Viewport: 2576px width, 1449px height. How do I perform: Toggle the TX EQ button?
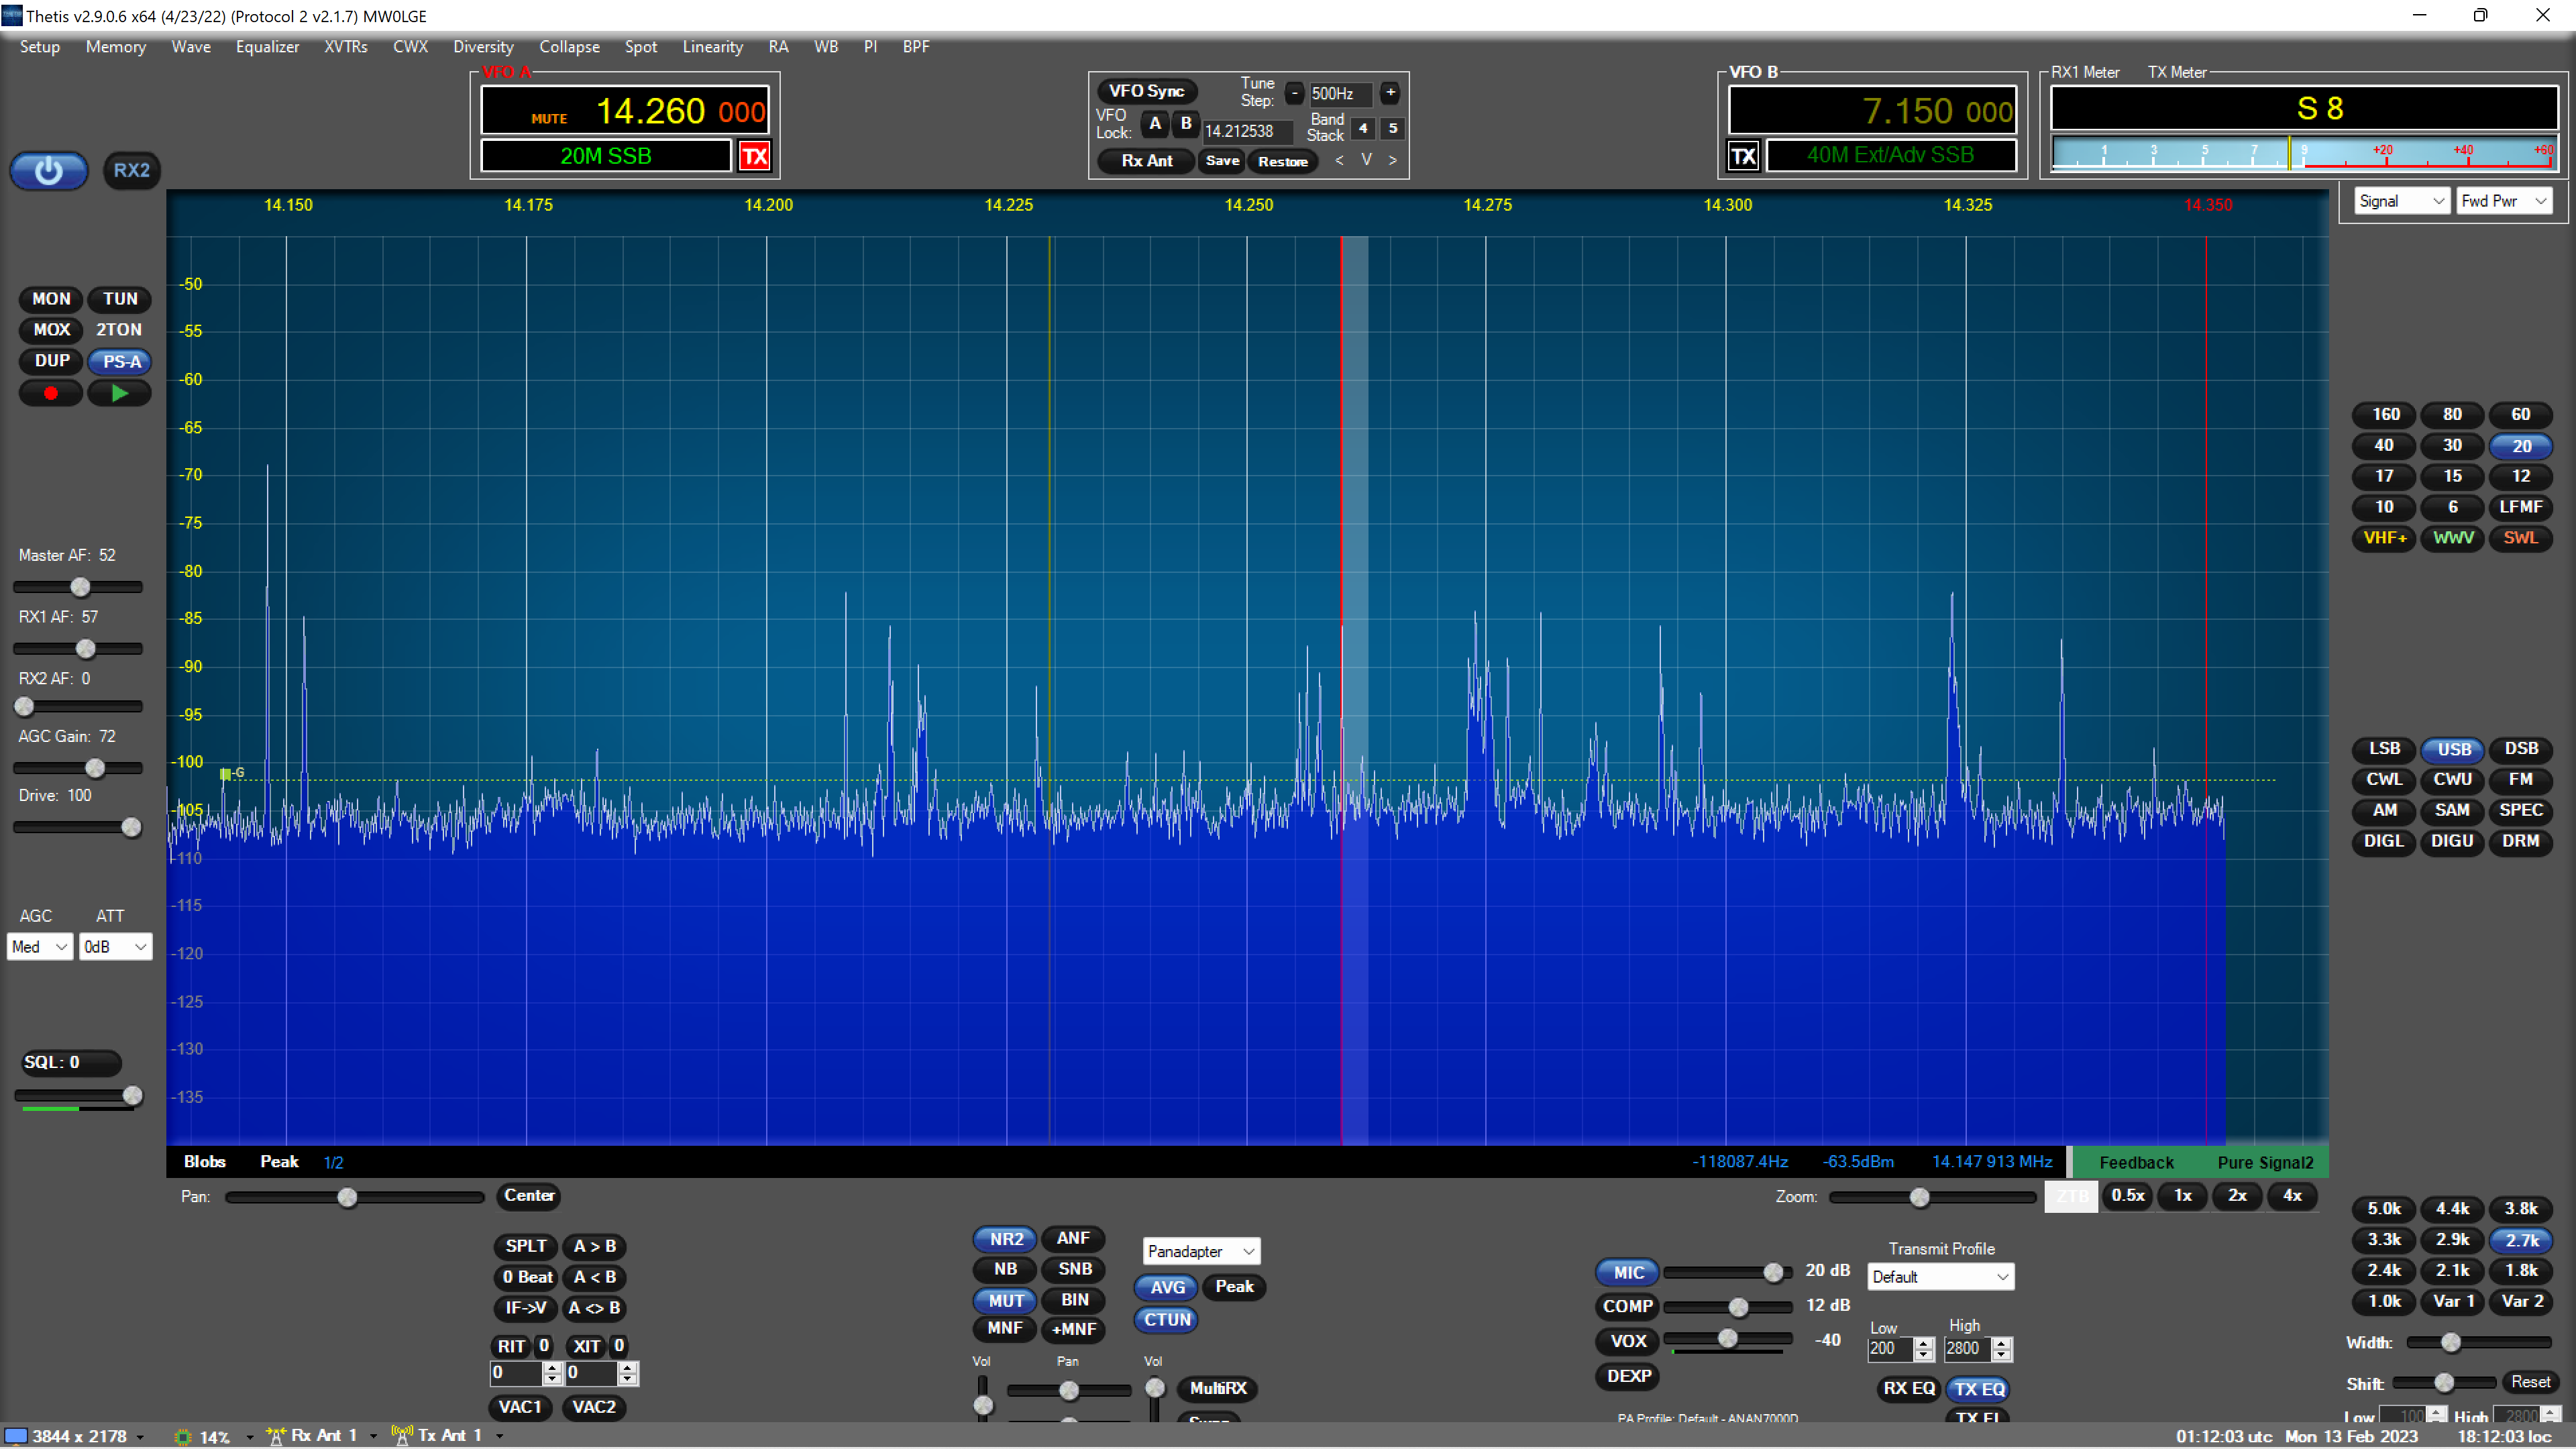1978,1389
